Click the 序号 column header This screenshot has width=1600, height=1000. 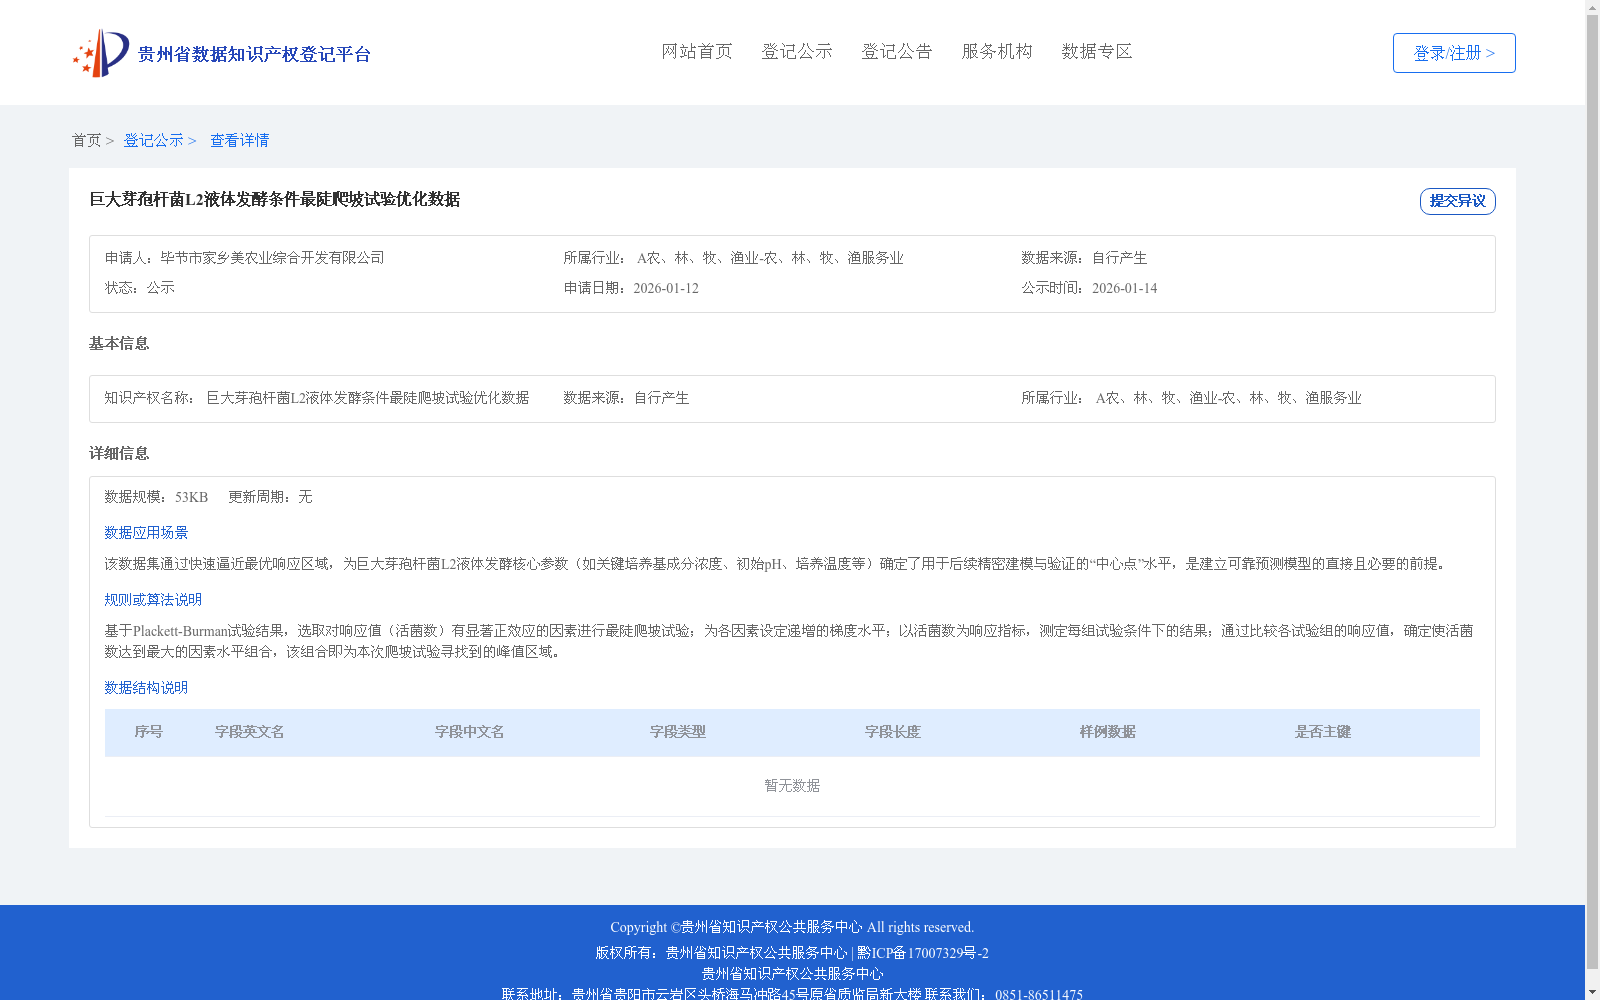pos(148,732)
